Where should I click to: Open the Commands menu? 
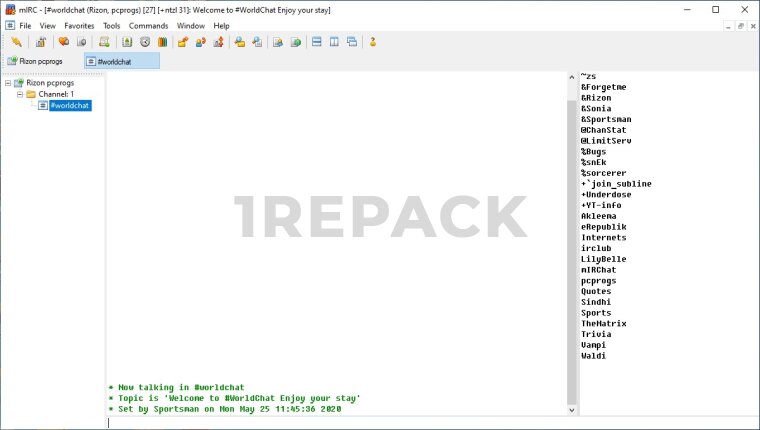148,25
